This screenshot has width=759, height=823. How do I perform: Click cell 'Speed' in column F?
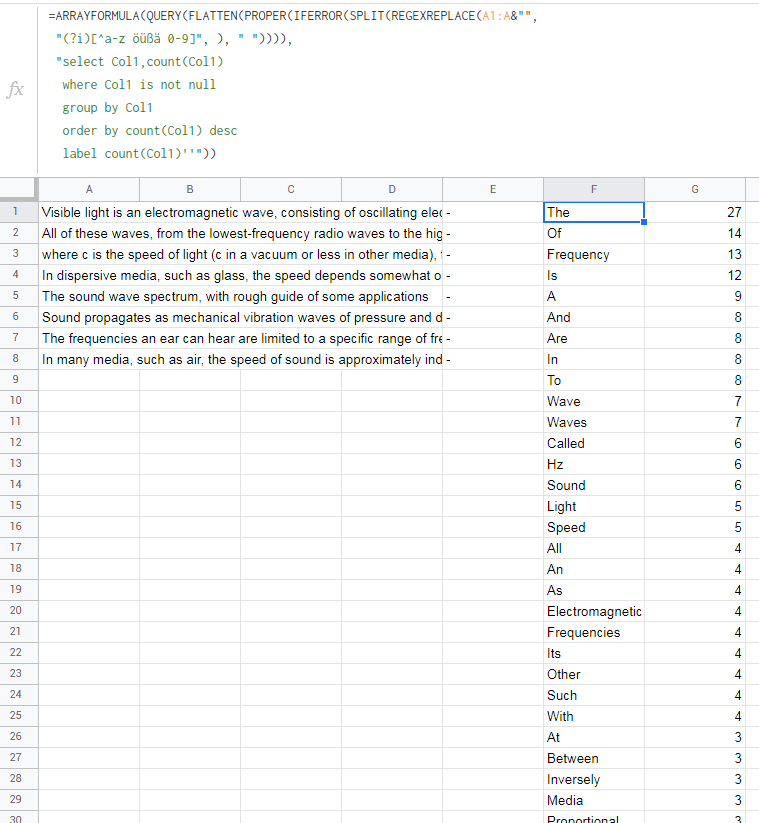coord(594,527)
